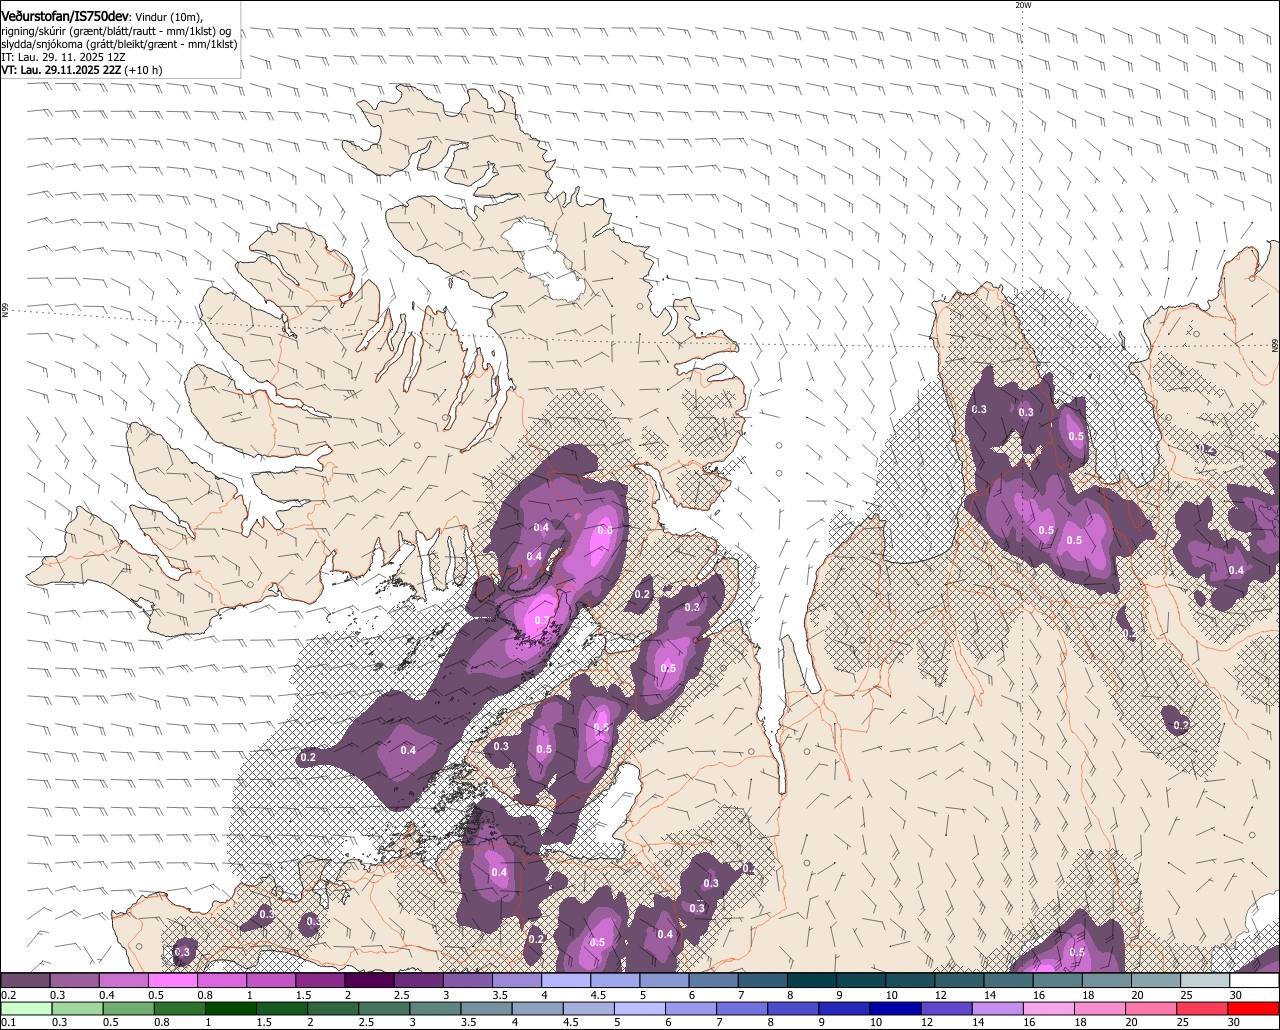This screenshot has height=1030, width=1280.
Task: Click the blue rain swatch labeled 7
Action: [743, 1008]
